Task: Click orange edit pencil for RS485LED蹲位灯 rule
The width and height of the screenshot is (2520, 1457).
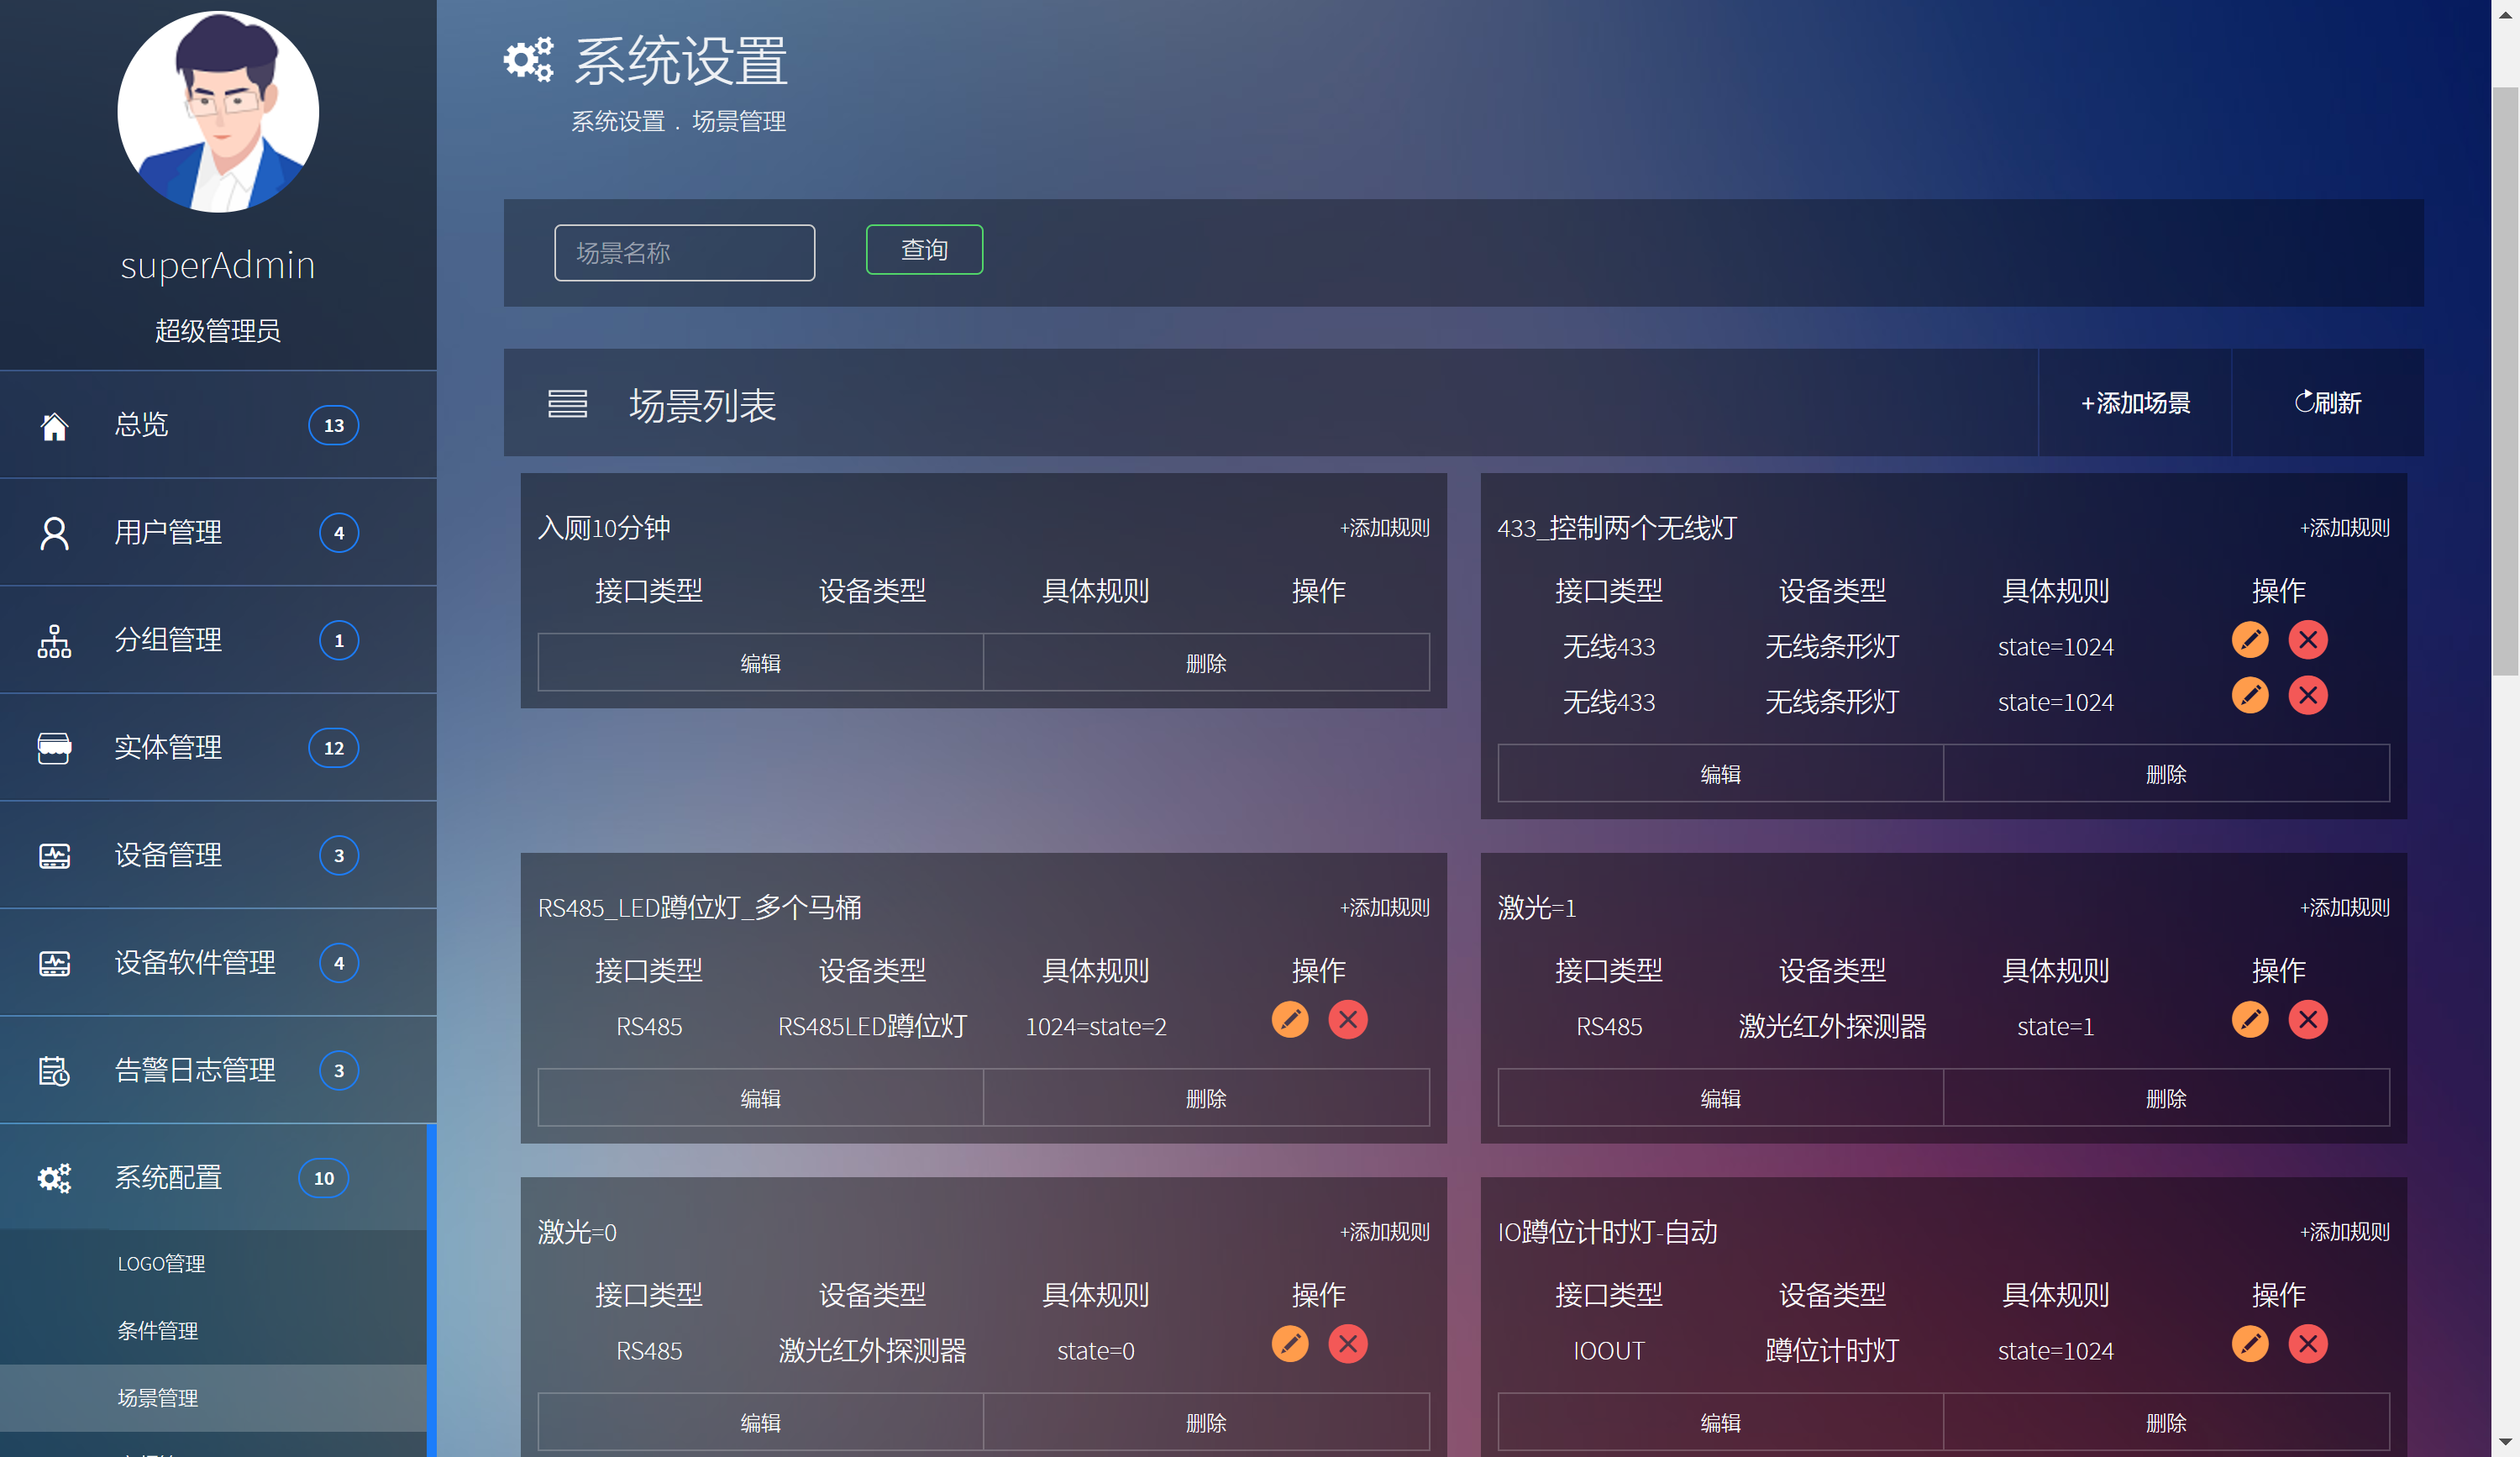Action: click(1290, 1020)
